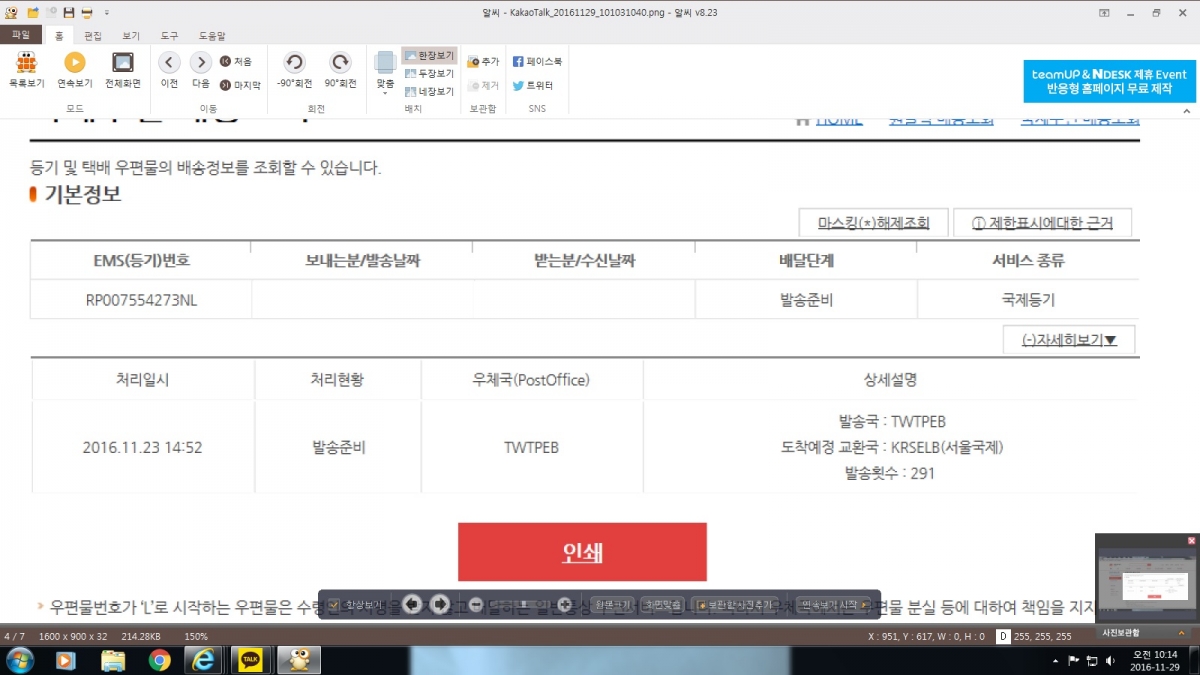Share the image on 트위터

pos(533,85)
